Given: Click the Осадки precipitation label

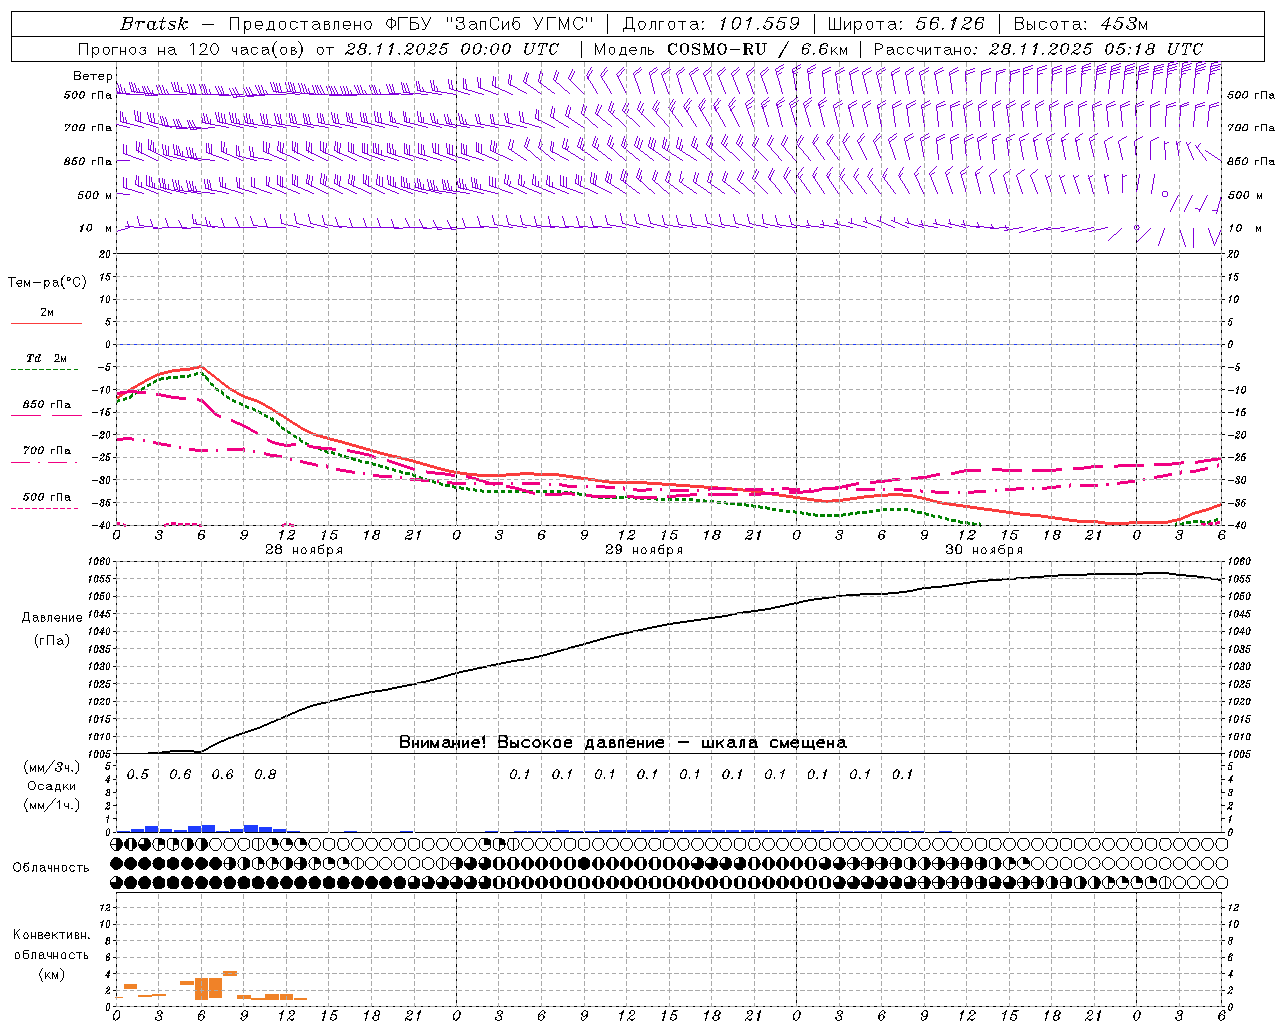Looking at the screenshot, I should coord(52,786).
